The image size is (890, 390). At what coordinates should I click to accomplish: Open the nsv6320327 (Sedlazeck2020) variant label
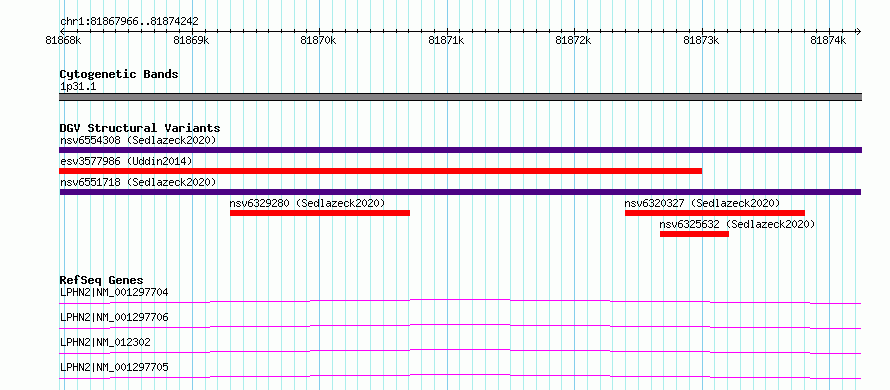702,203
